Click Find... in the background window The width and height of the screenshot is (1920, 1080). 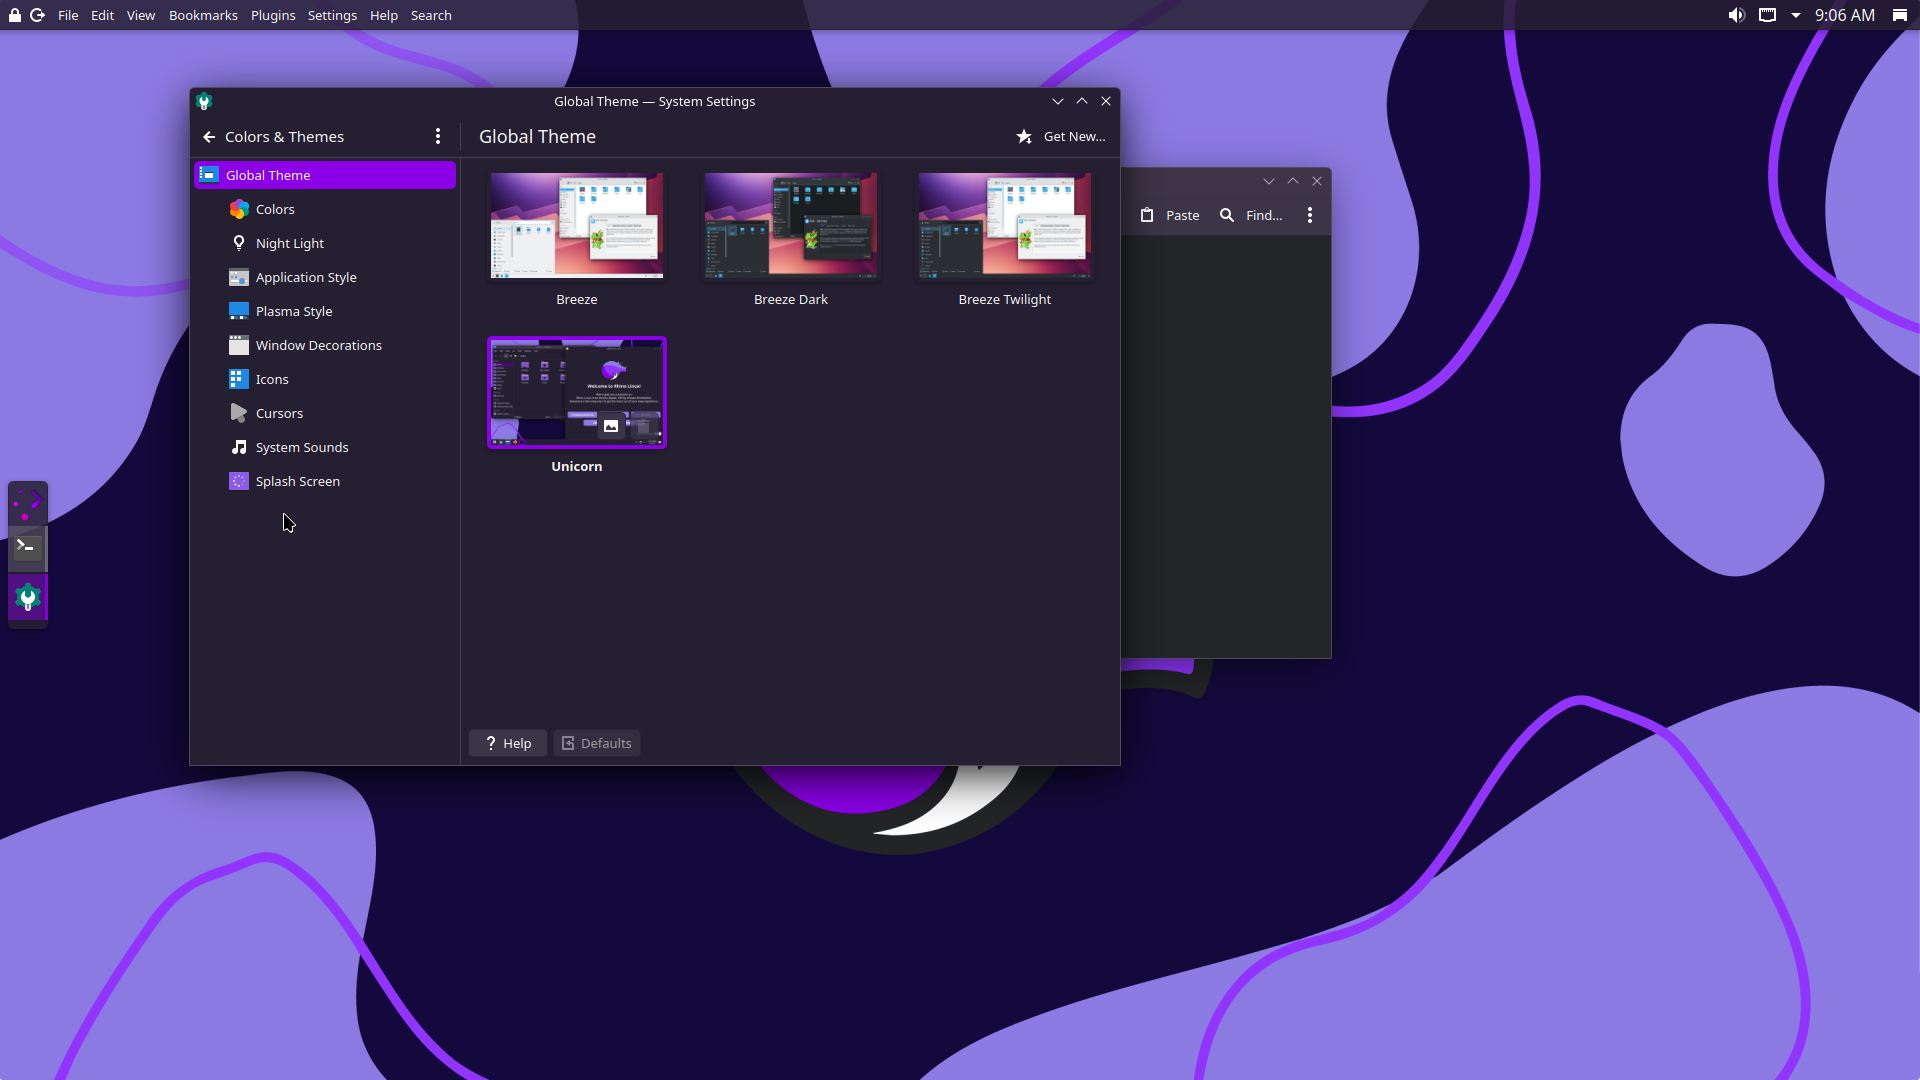(1251, 215)
